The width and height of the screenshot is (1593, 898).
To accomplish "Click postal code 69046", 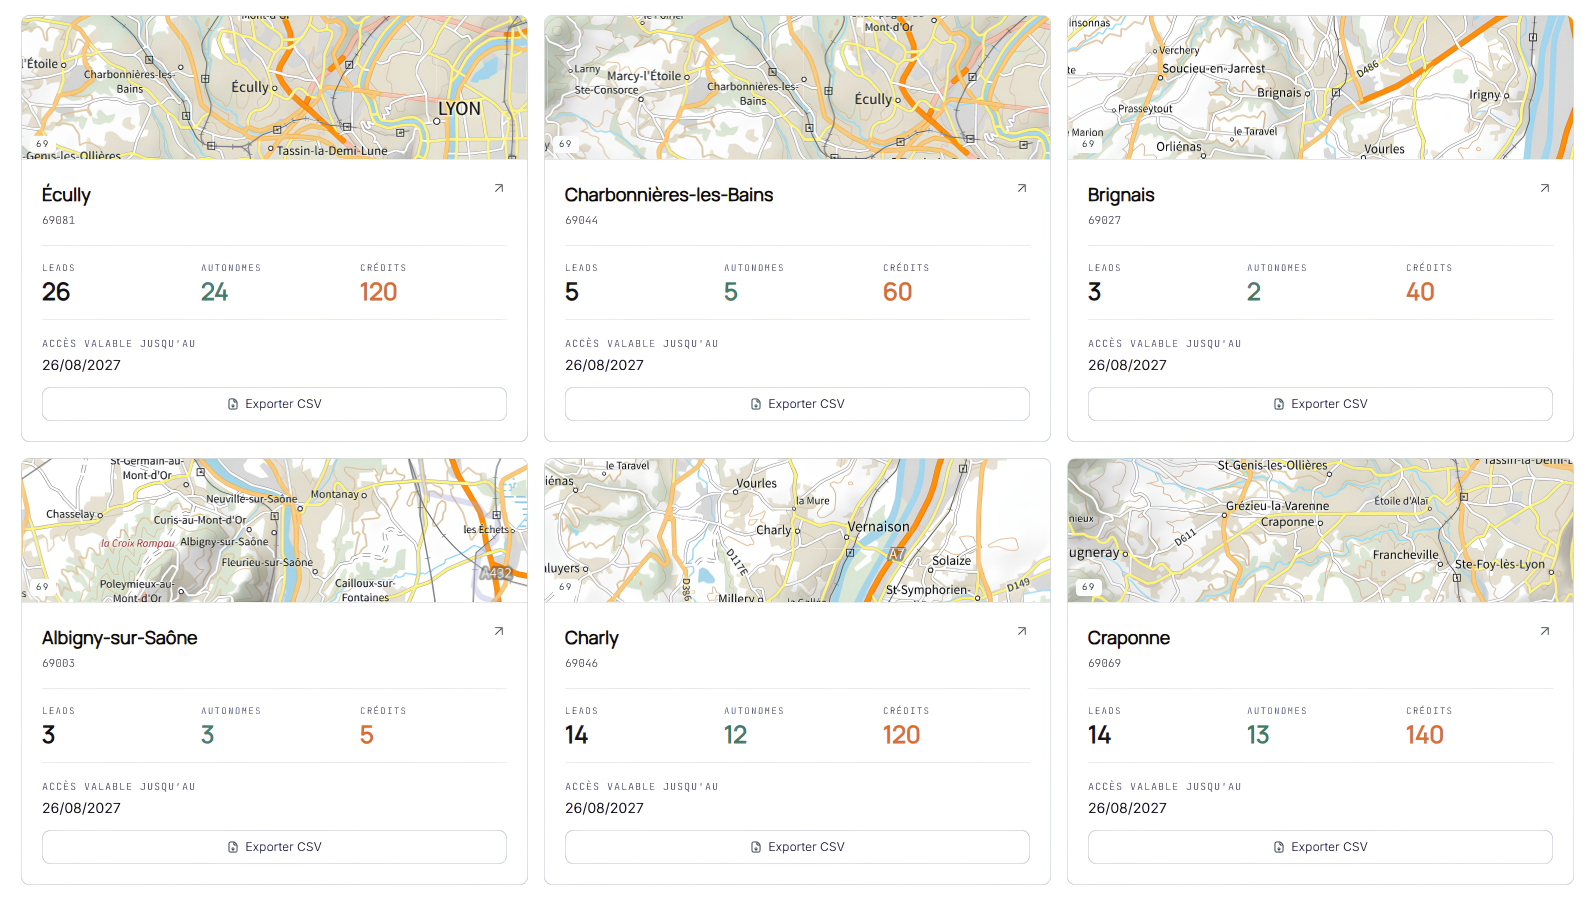I will 582,663.
